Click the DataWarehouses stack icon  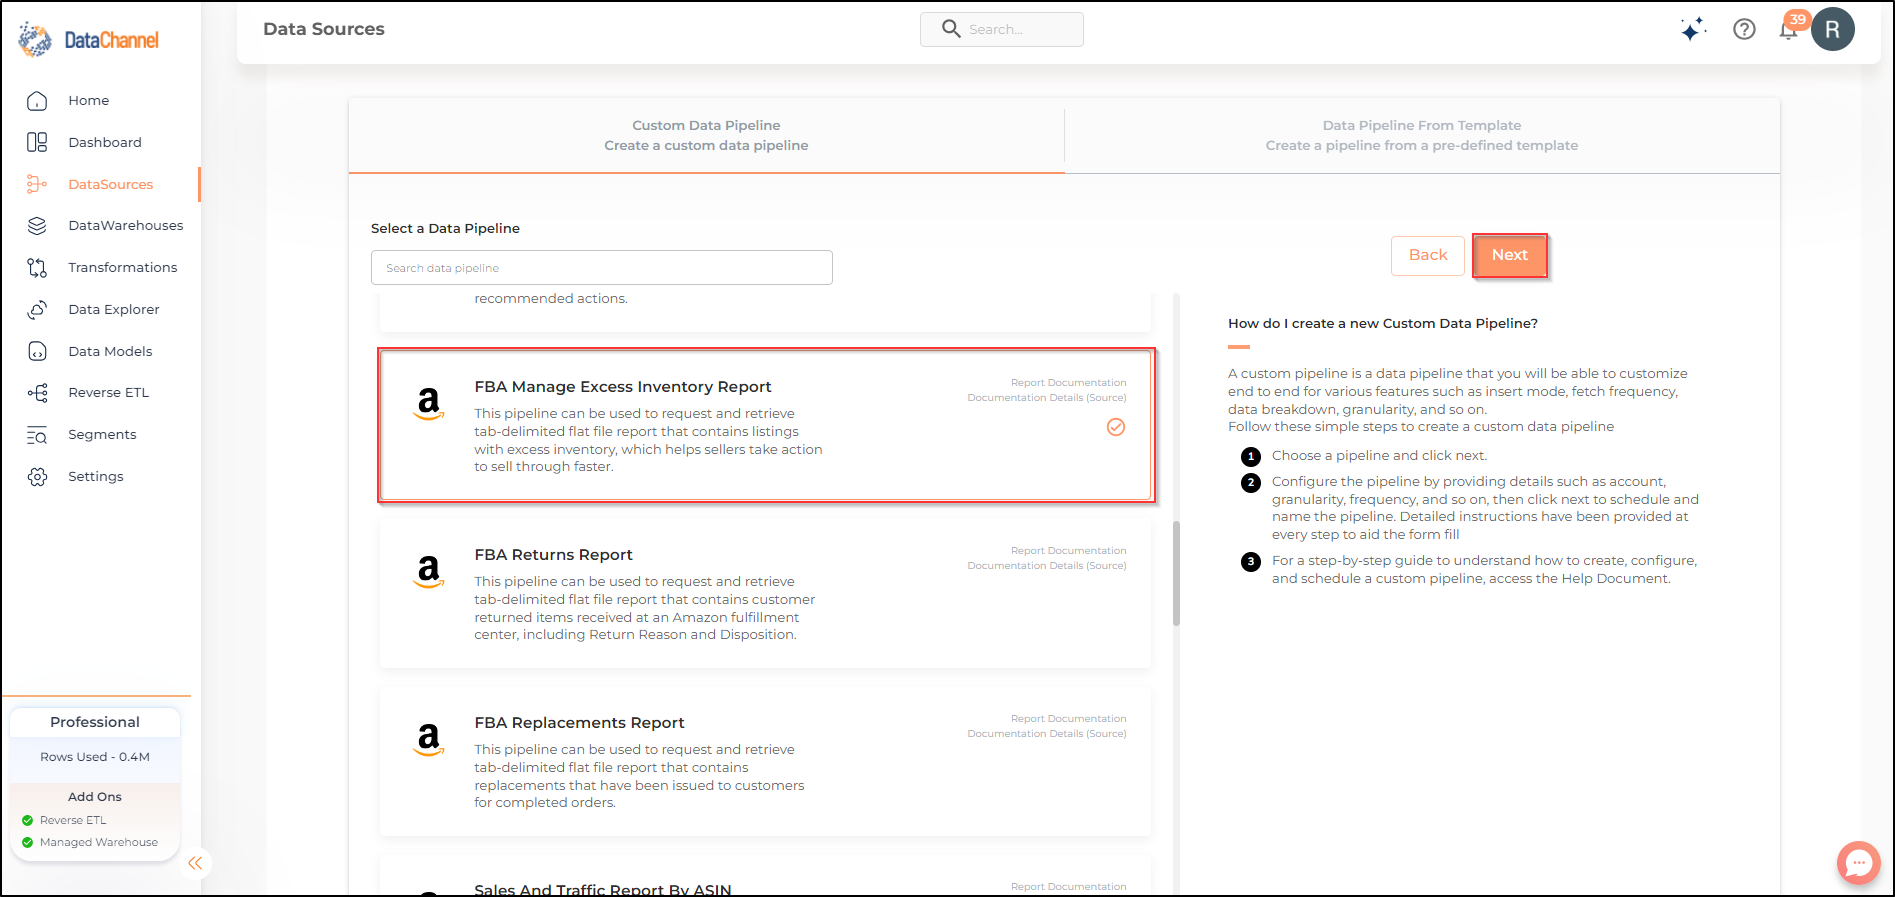[37, 226]
